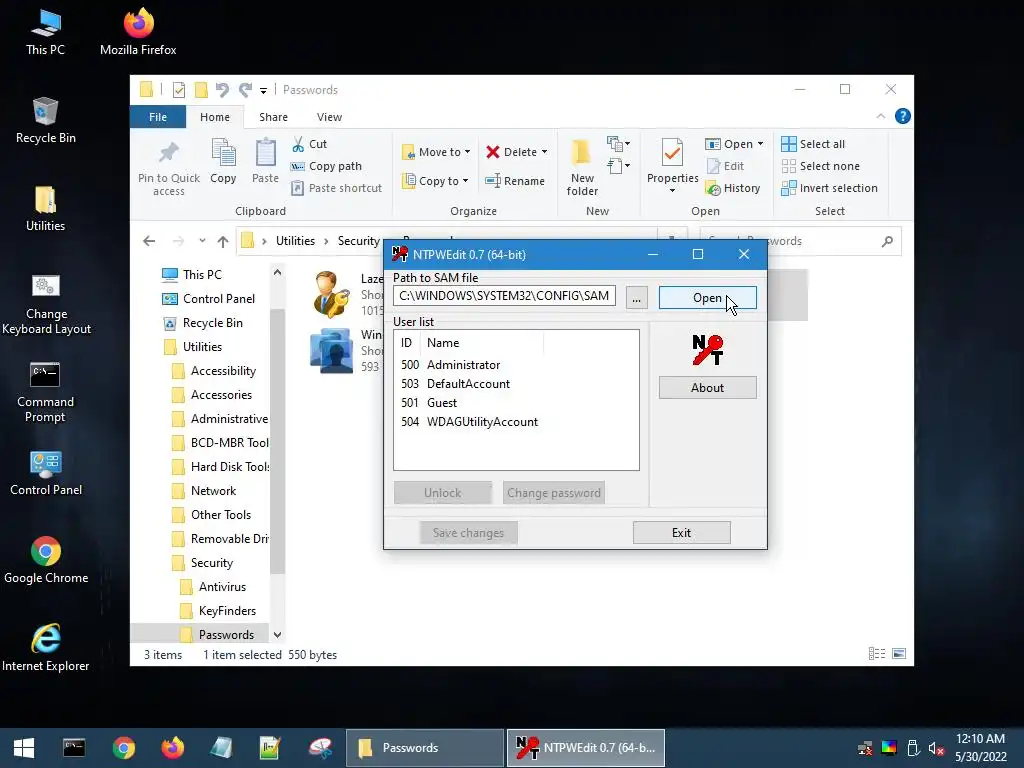Open recent locations dropdown arrow
The height and width of the screenshot is (768, 1024).
[x=202, y=241]
